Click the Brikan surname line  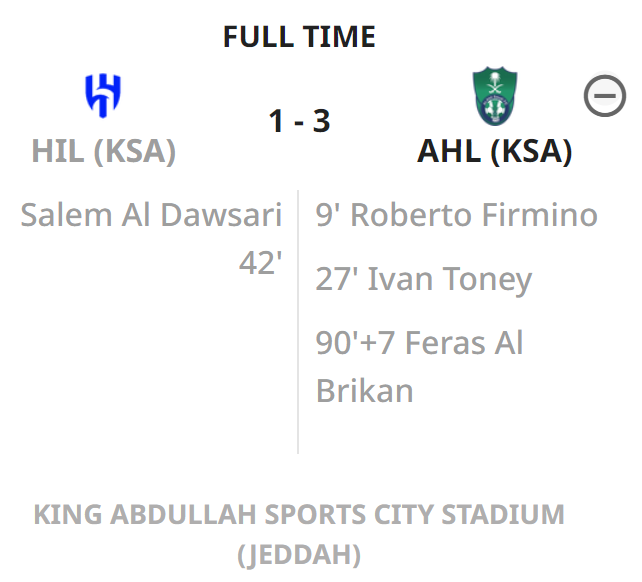364,391
